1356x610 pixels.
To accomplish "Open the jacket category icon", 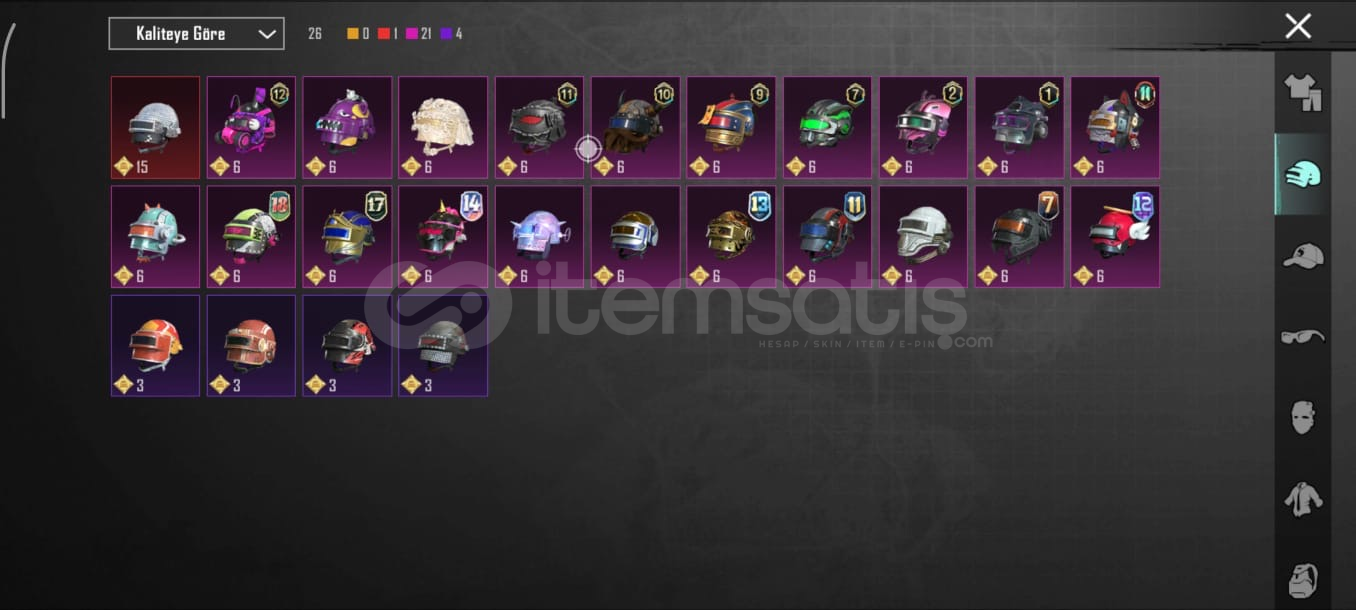I will pyautogui.click(x=1303, y=498).
